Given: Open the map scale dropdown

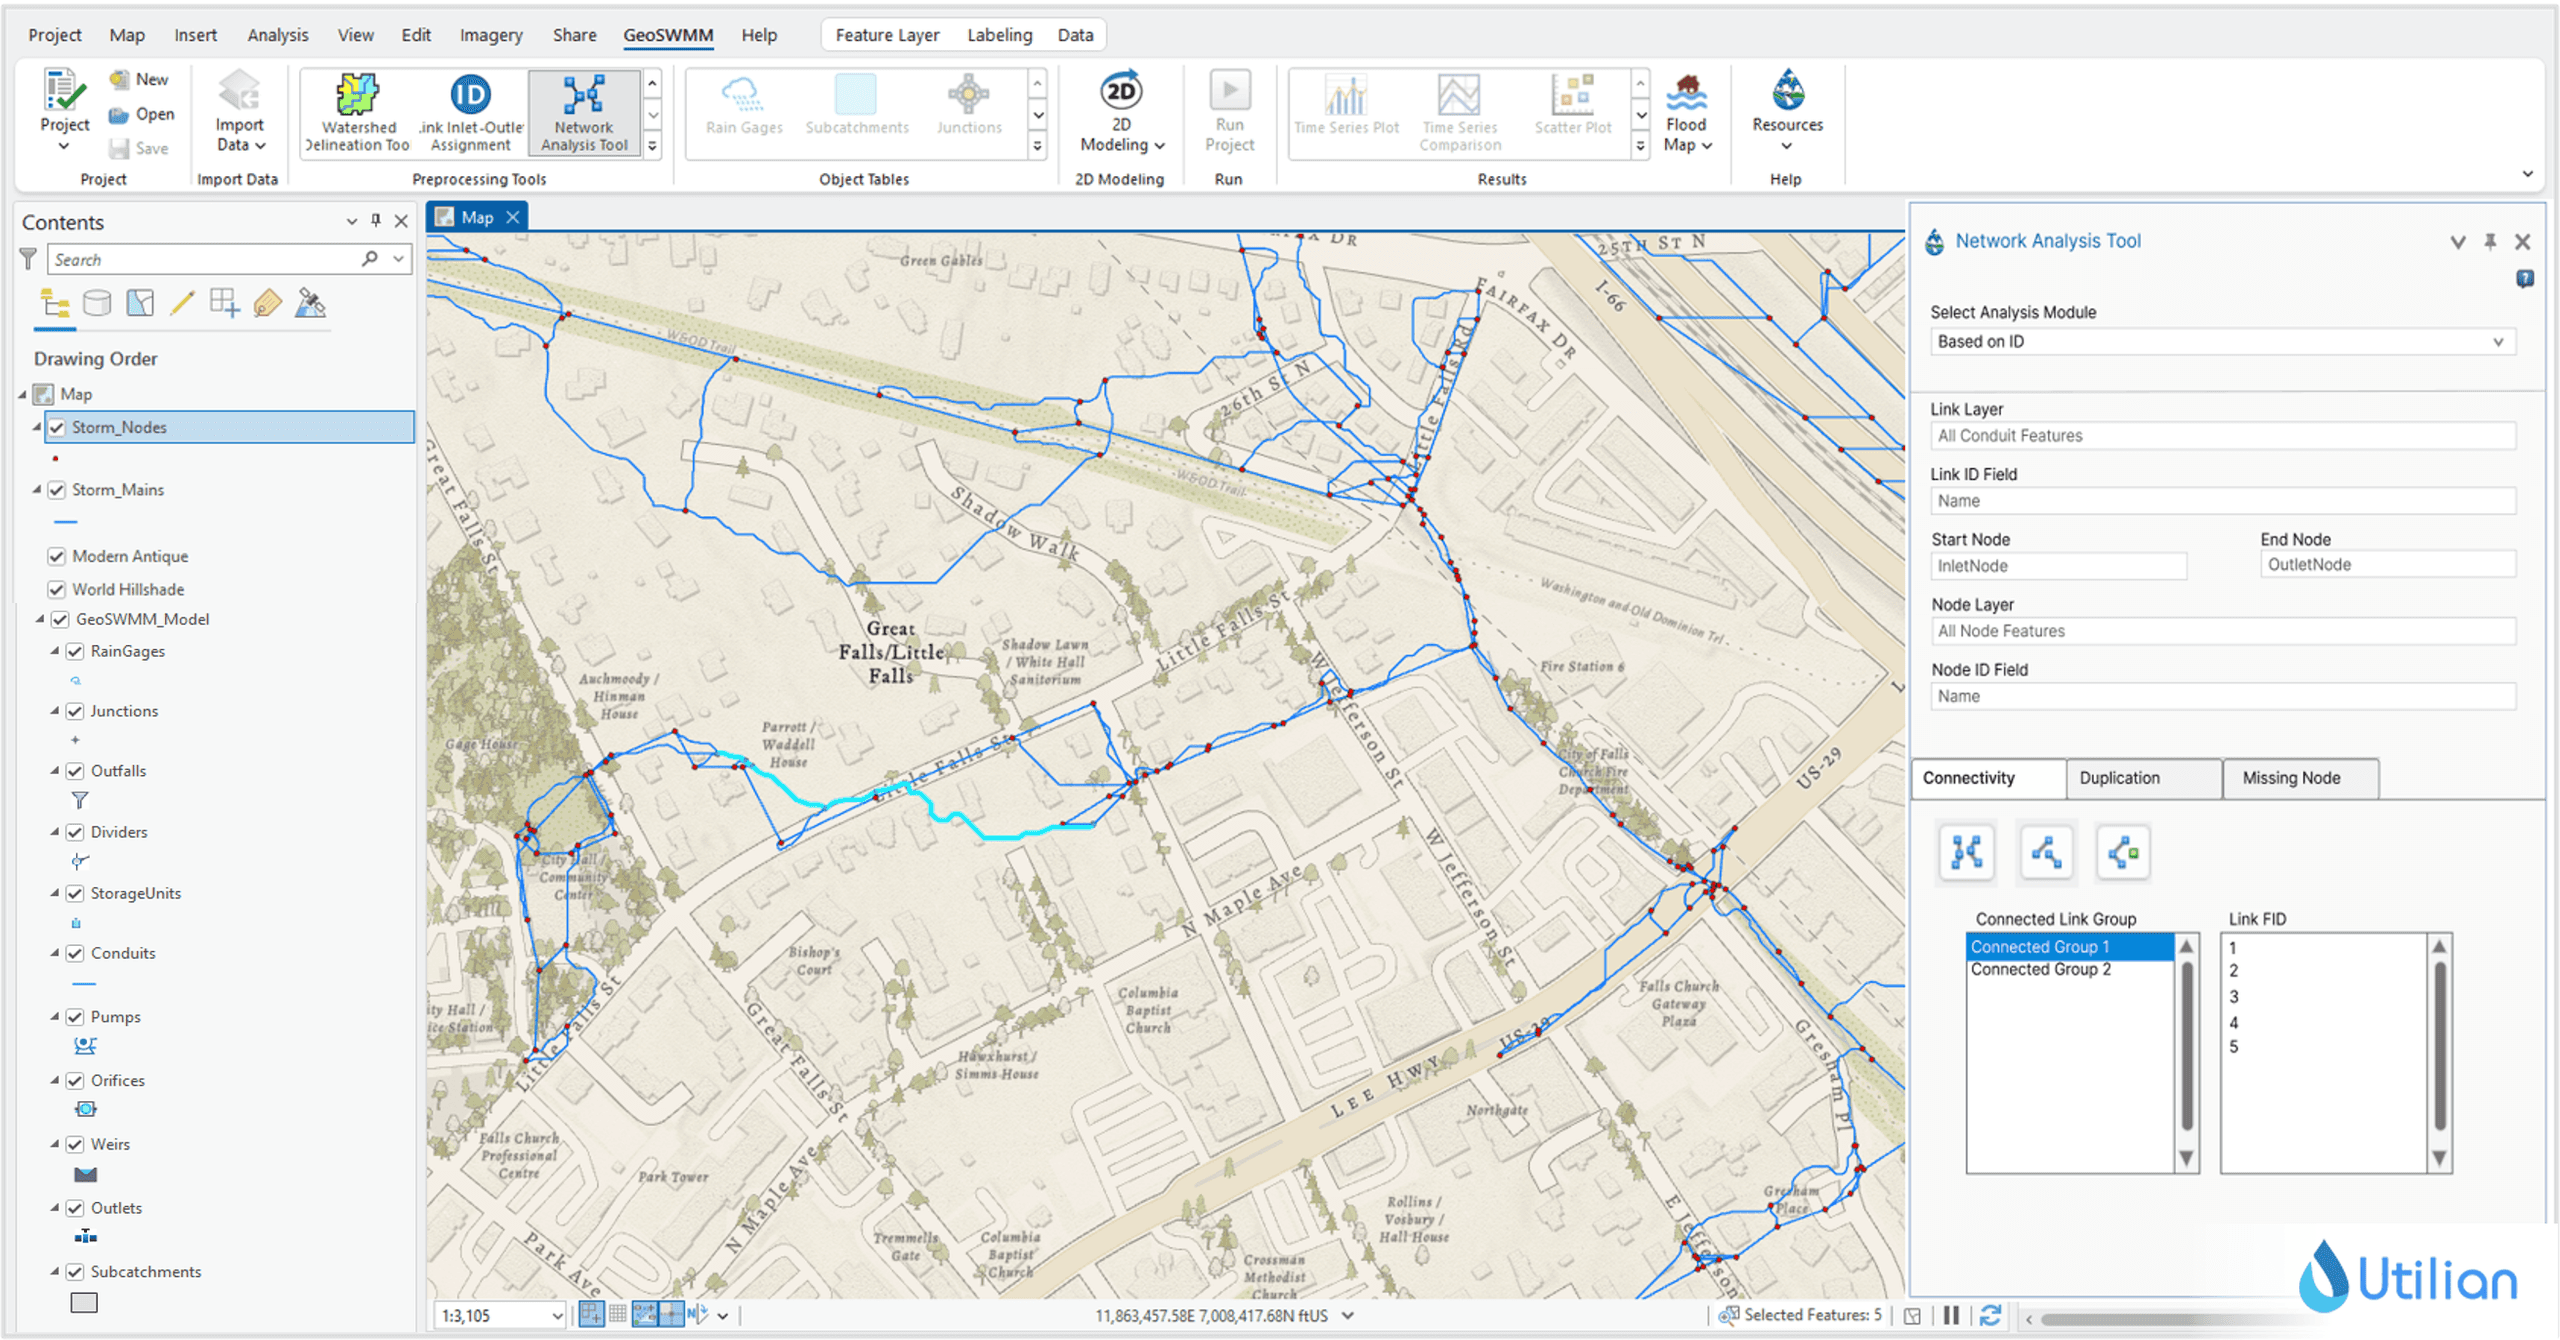Looking at the screenshot, I should point(559,1316).
